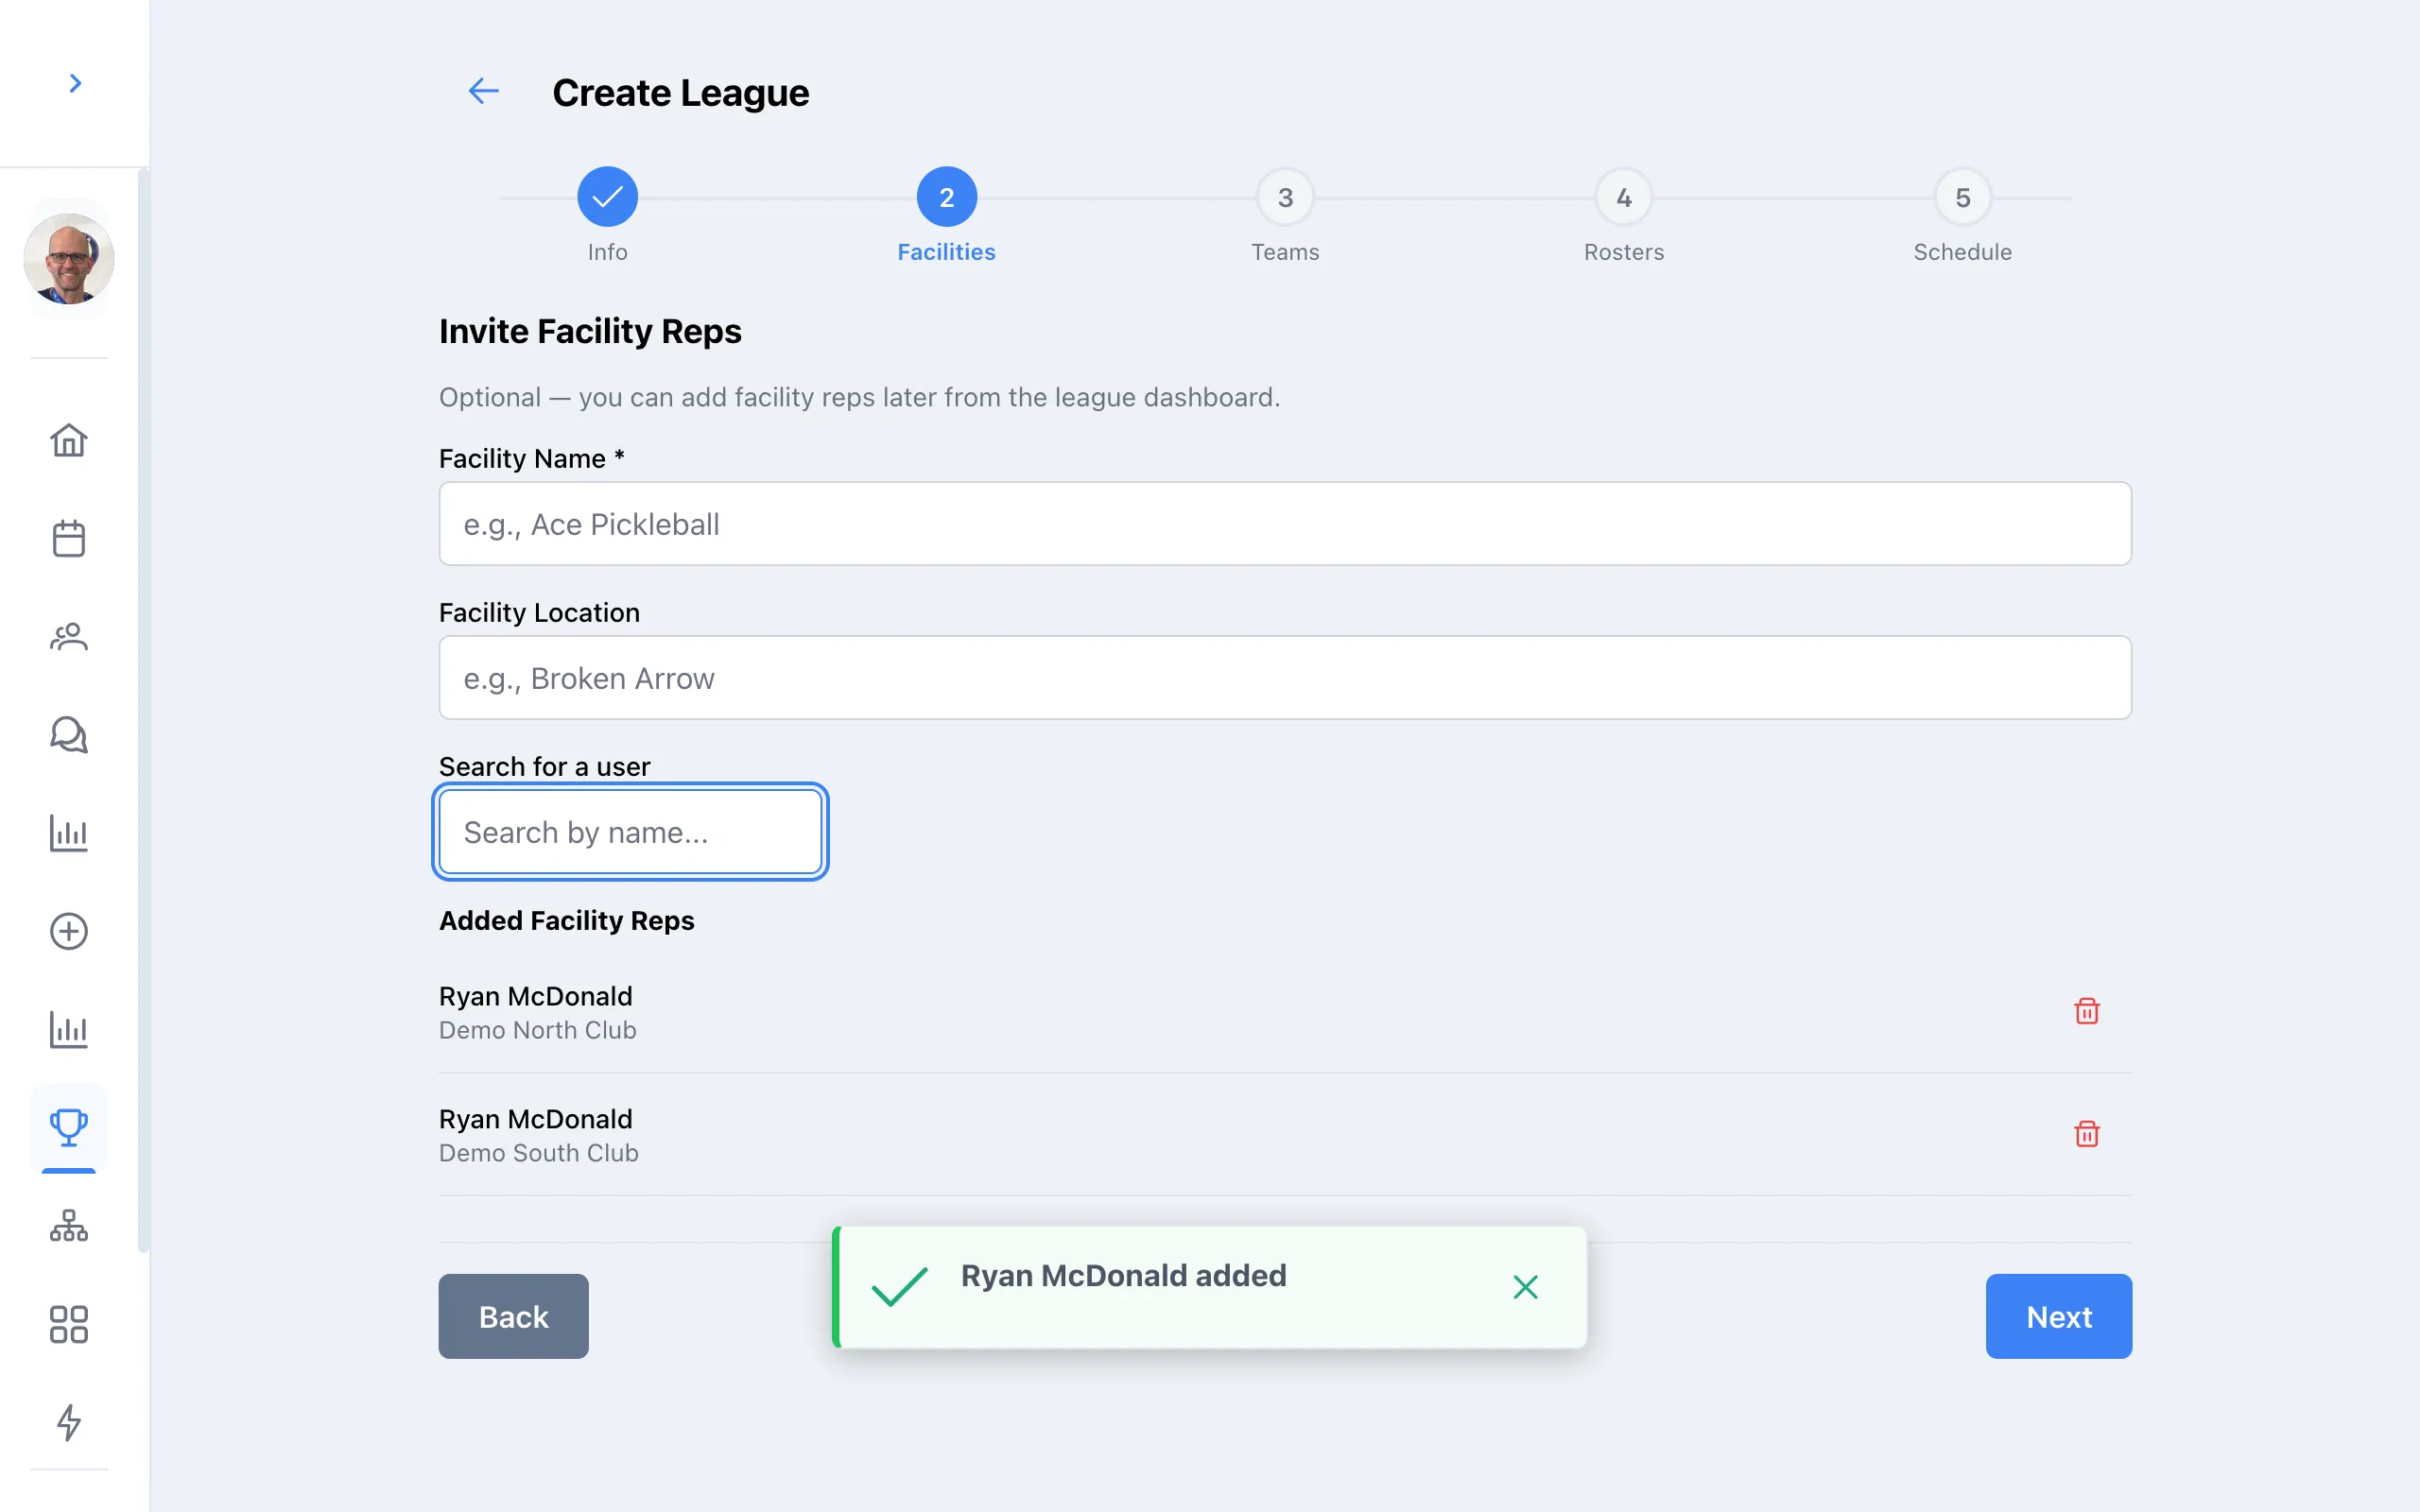This screenshot has width=2420, height=1512.
Task: Open the user profile avatar
Action: click(x=69, y=259)
